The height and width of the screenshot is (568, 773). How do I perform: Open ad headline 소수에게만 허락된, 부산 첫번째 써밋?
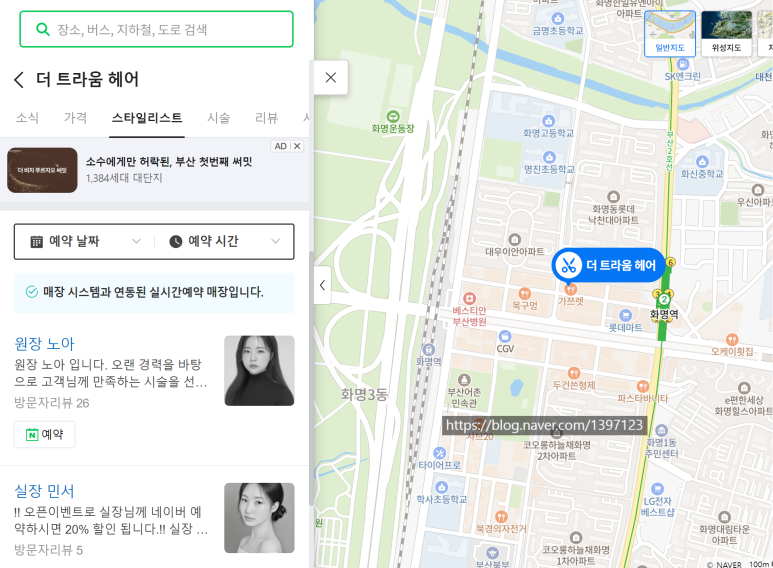point(169,162)
